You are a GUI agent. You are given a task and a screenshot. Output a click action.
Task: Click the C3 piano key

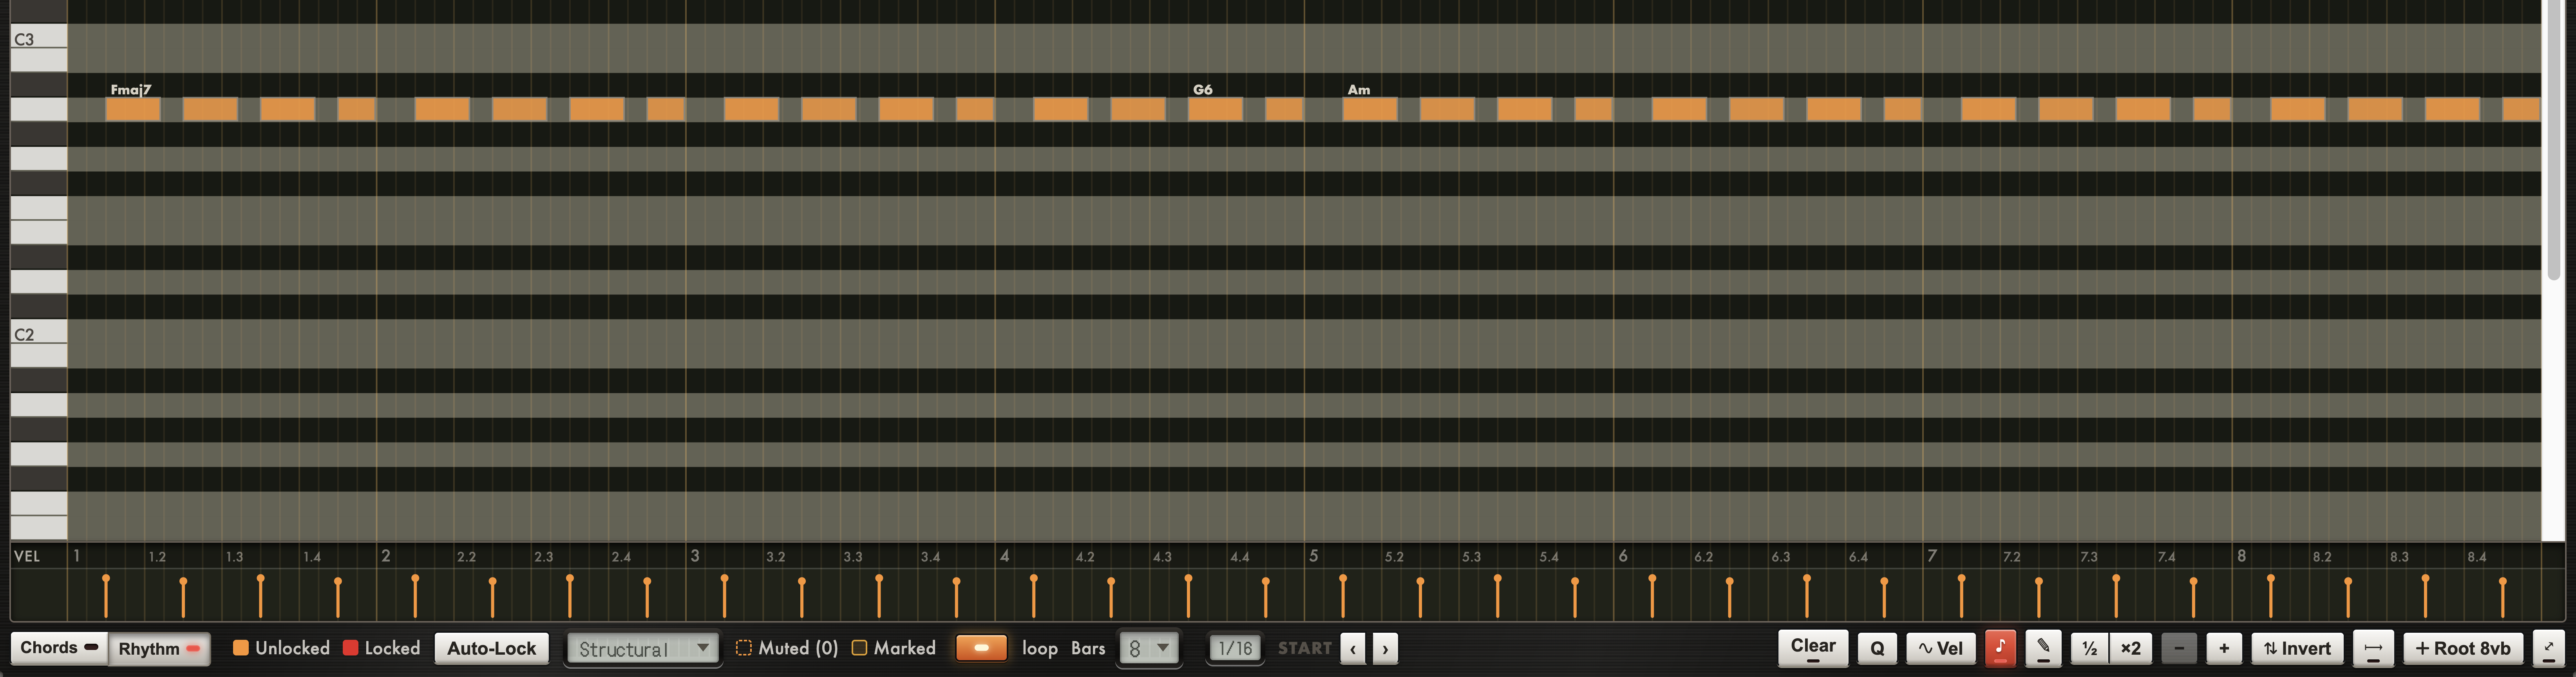(39, 37)
